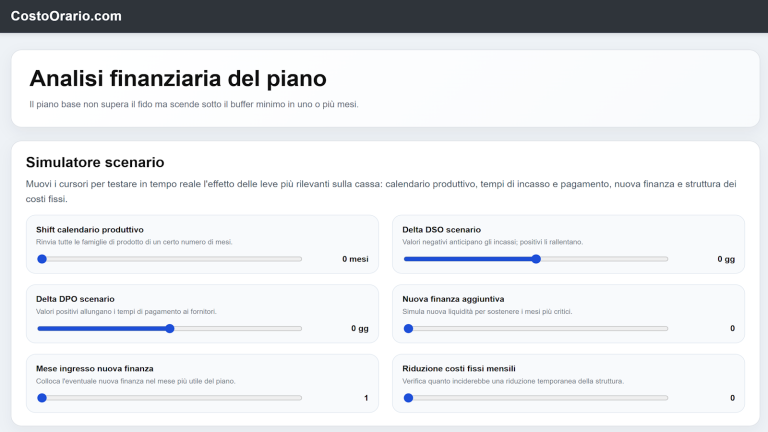The width and height of the screenshot is (768, 432).
Task: Click the Nuova finanza aggiuntiva value readout
Action: pyautogui.click(x=732, y=328)
